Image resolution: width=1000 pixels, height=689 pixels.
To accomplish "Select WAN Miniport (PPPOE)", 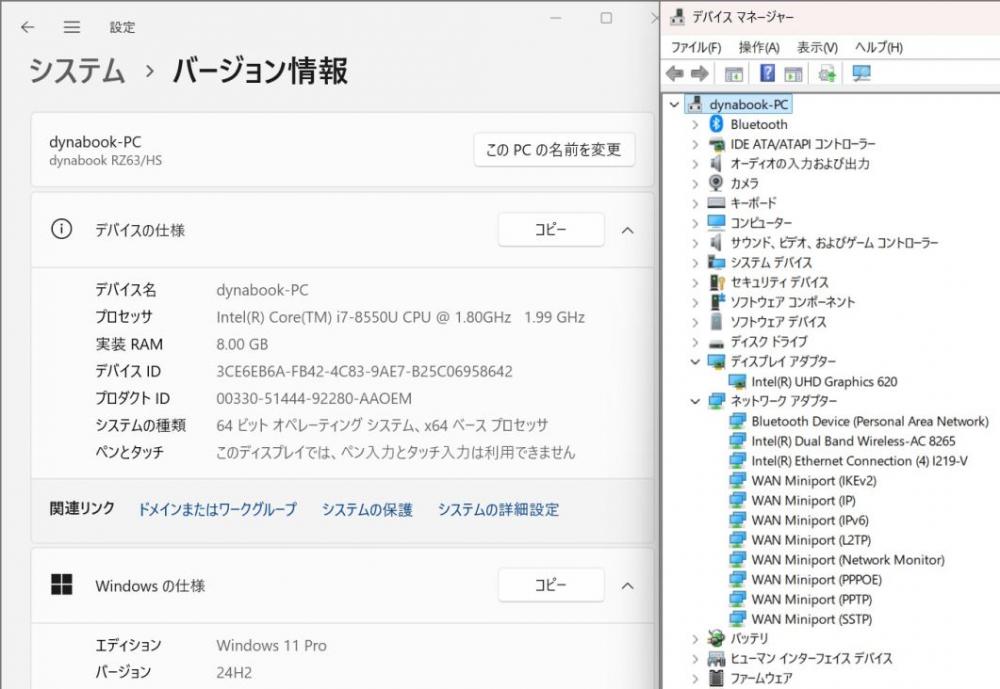I will point(816,579).
